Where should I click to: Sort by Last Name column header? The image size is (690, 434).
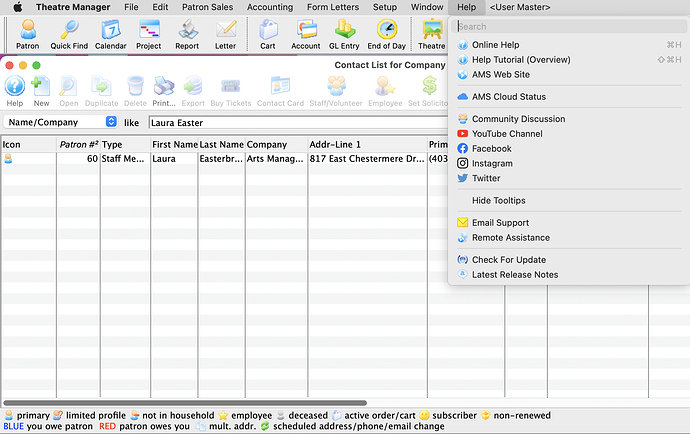point(221,144)
